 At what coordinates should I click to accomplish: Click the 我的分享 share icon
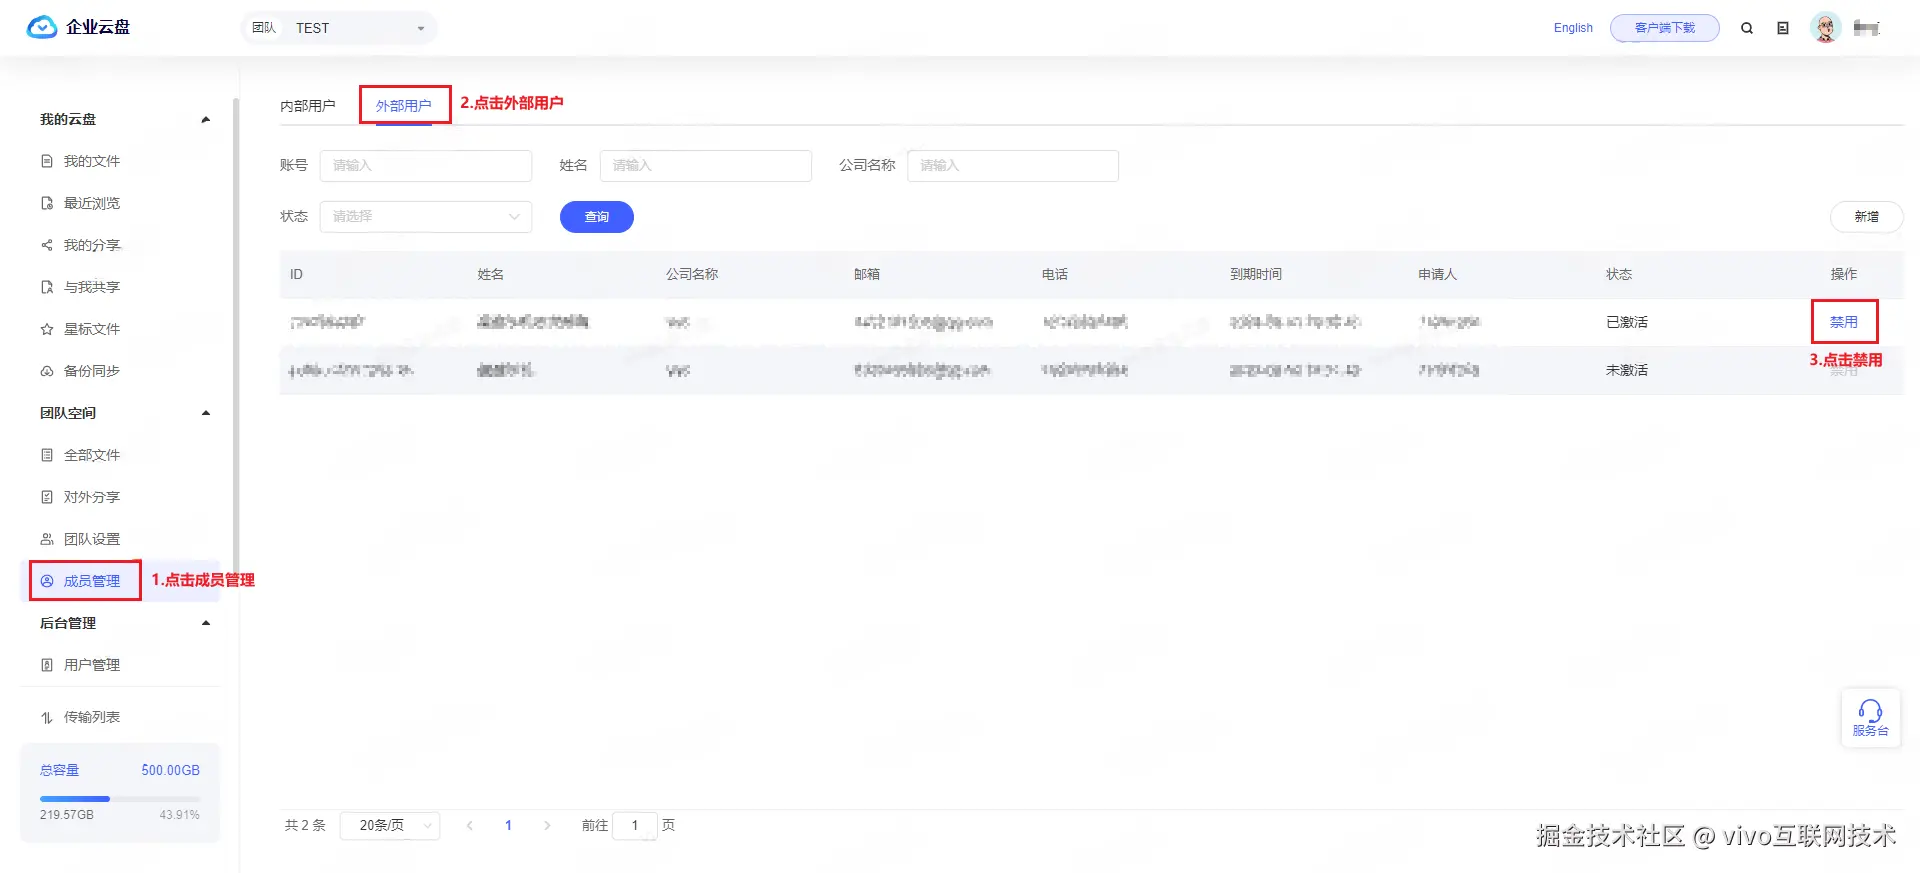(47, 245)
